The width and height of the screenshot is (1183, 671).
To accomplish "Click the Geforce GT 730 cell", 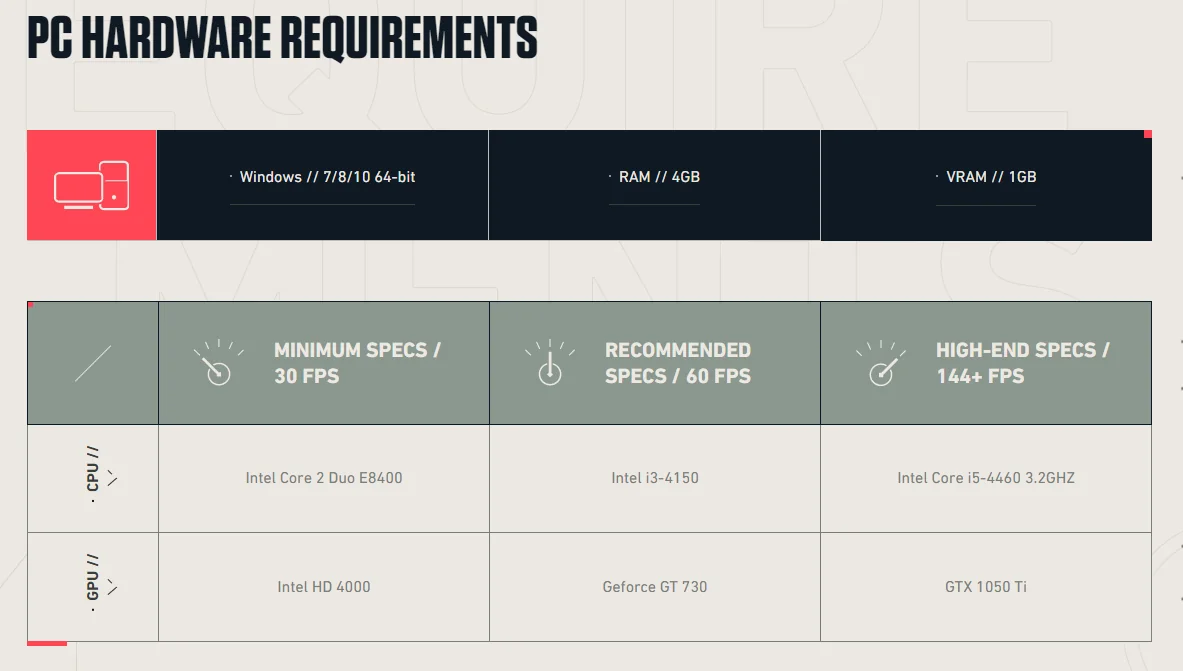I will click(x=655, y=587).
